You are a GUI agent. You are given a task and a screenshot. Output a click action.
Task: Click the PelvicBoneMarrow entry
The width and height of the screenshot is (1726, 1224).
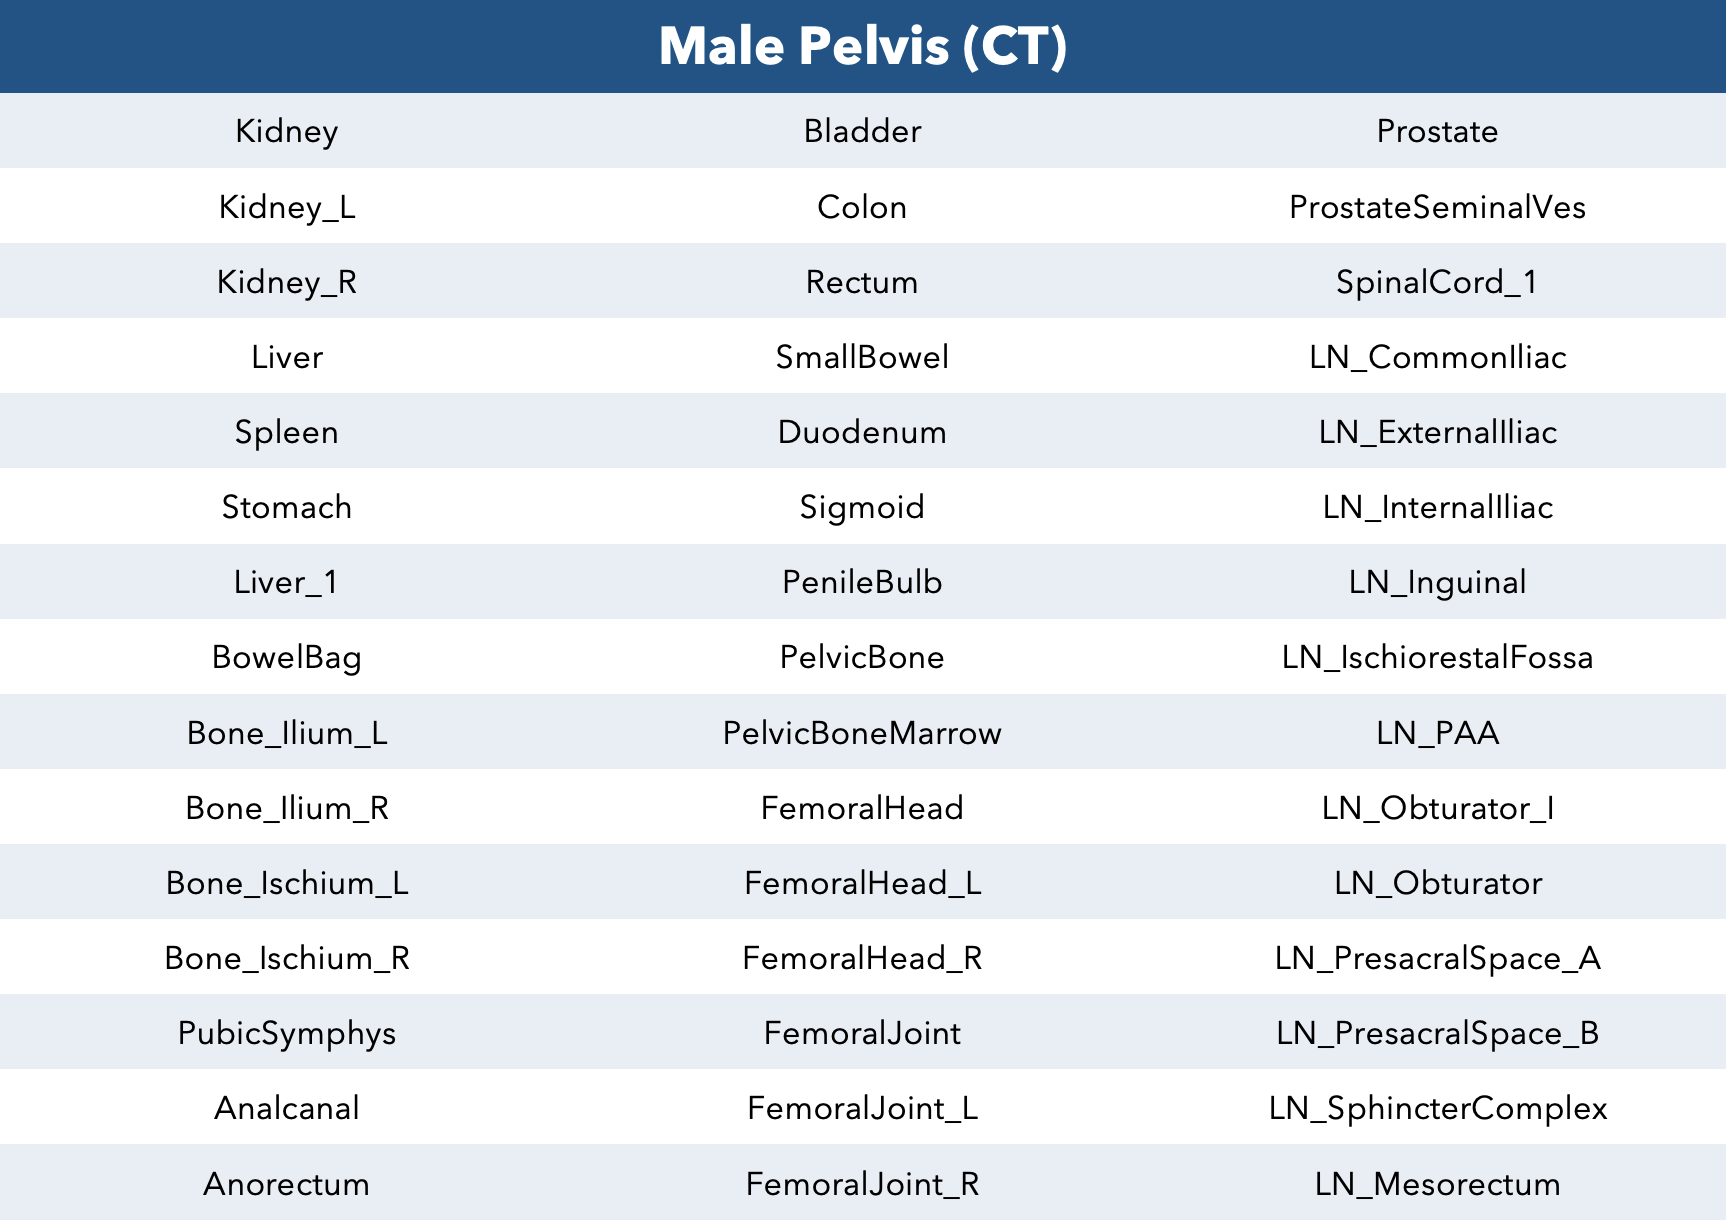[863, 733]
